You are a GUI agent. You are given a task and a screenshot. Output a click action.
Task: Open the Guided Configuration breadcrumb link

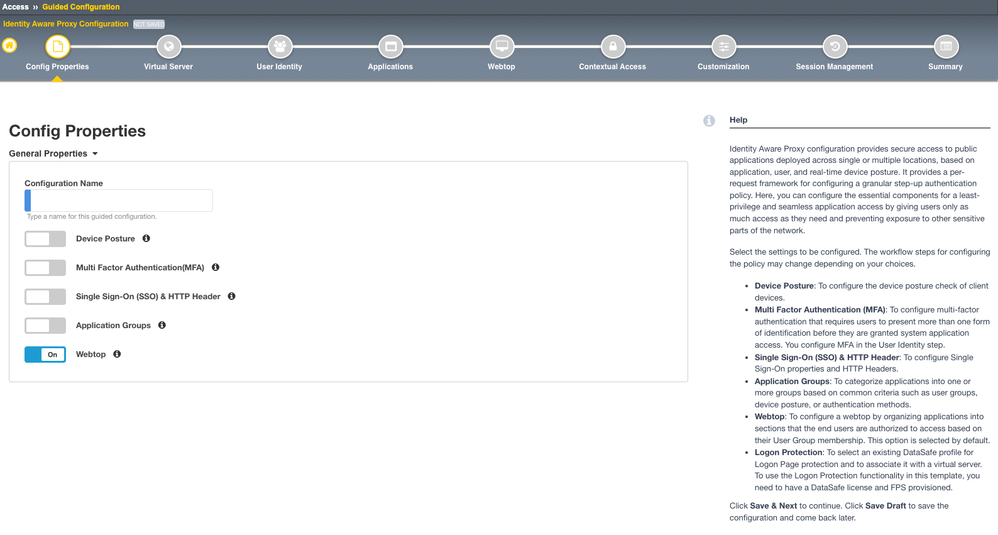point(81,7)
